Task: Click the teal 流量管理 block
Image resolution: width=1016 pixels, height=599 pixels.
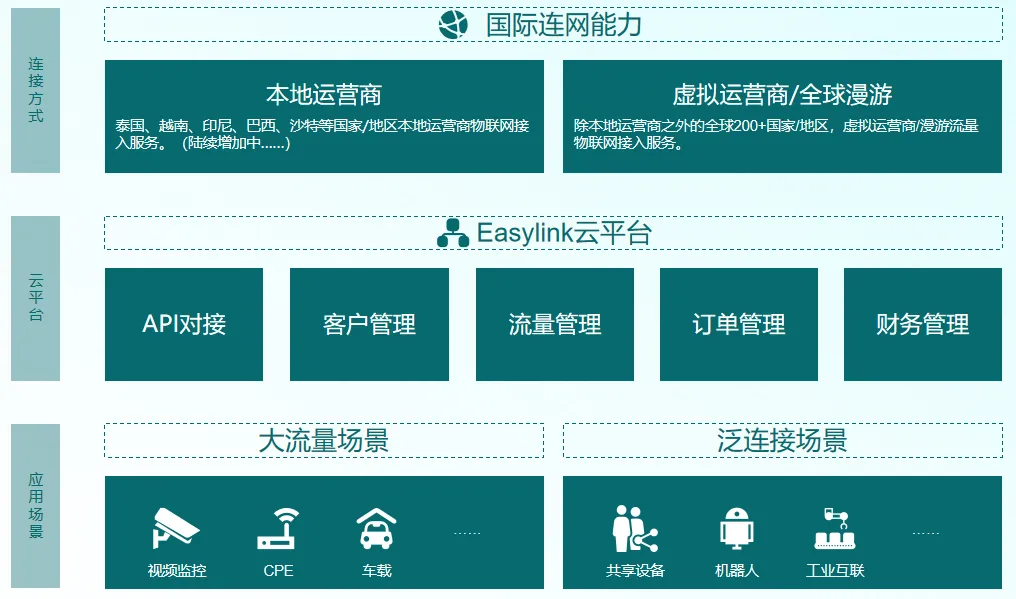Action: 555,324
